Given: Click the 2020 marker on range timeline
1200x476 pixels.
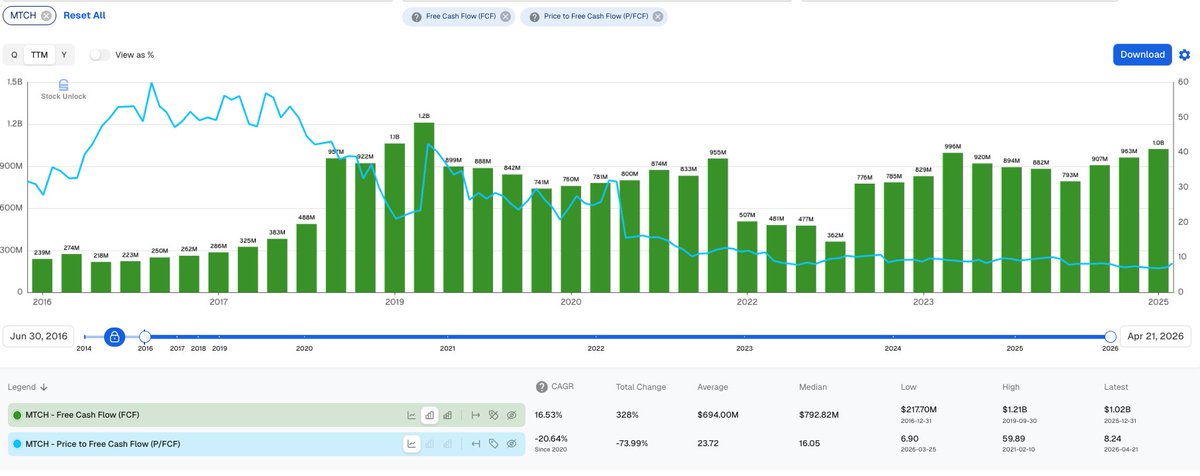Looking at the screenshot, I should click(305, 348).
